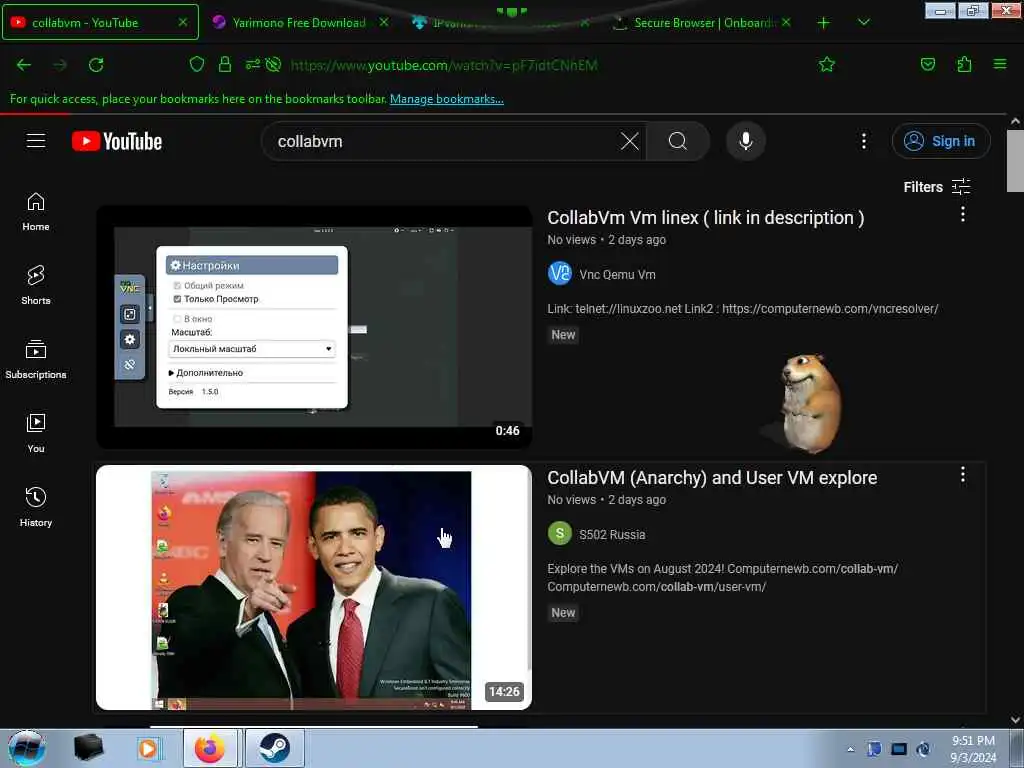Open the YouTube guide hamburger menu
The height and width of the screenshot is (768, 1024).
(x=36, y=141)
